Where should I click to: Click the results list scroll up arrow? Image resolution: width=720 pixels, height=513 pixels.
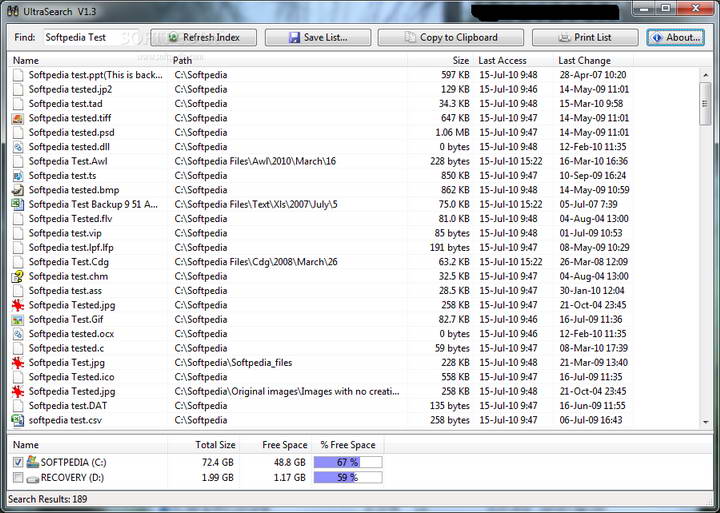tap(705, 75)
